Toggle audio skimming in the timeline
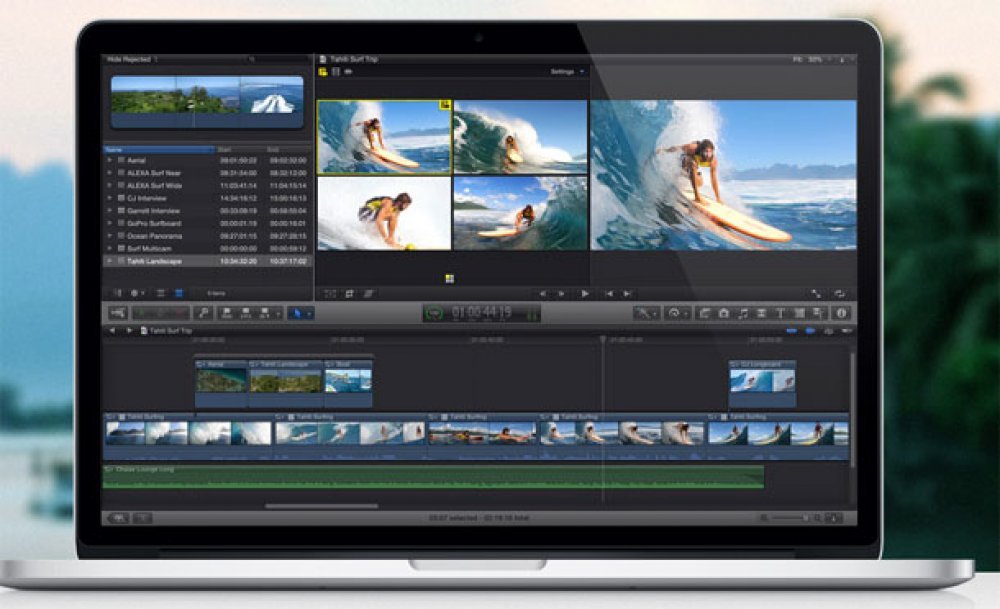The width and height of the screenshot is (1000, 609). coord(810,331)
